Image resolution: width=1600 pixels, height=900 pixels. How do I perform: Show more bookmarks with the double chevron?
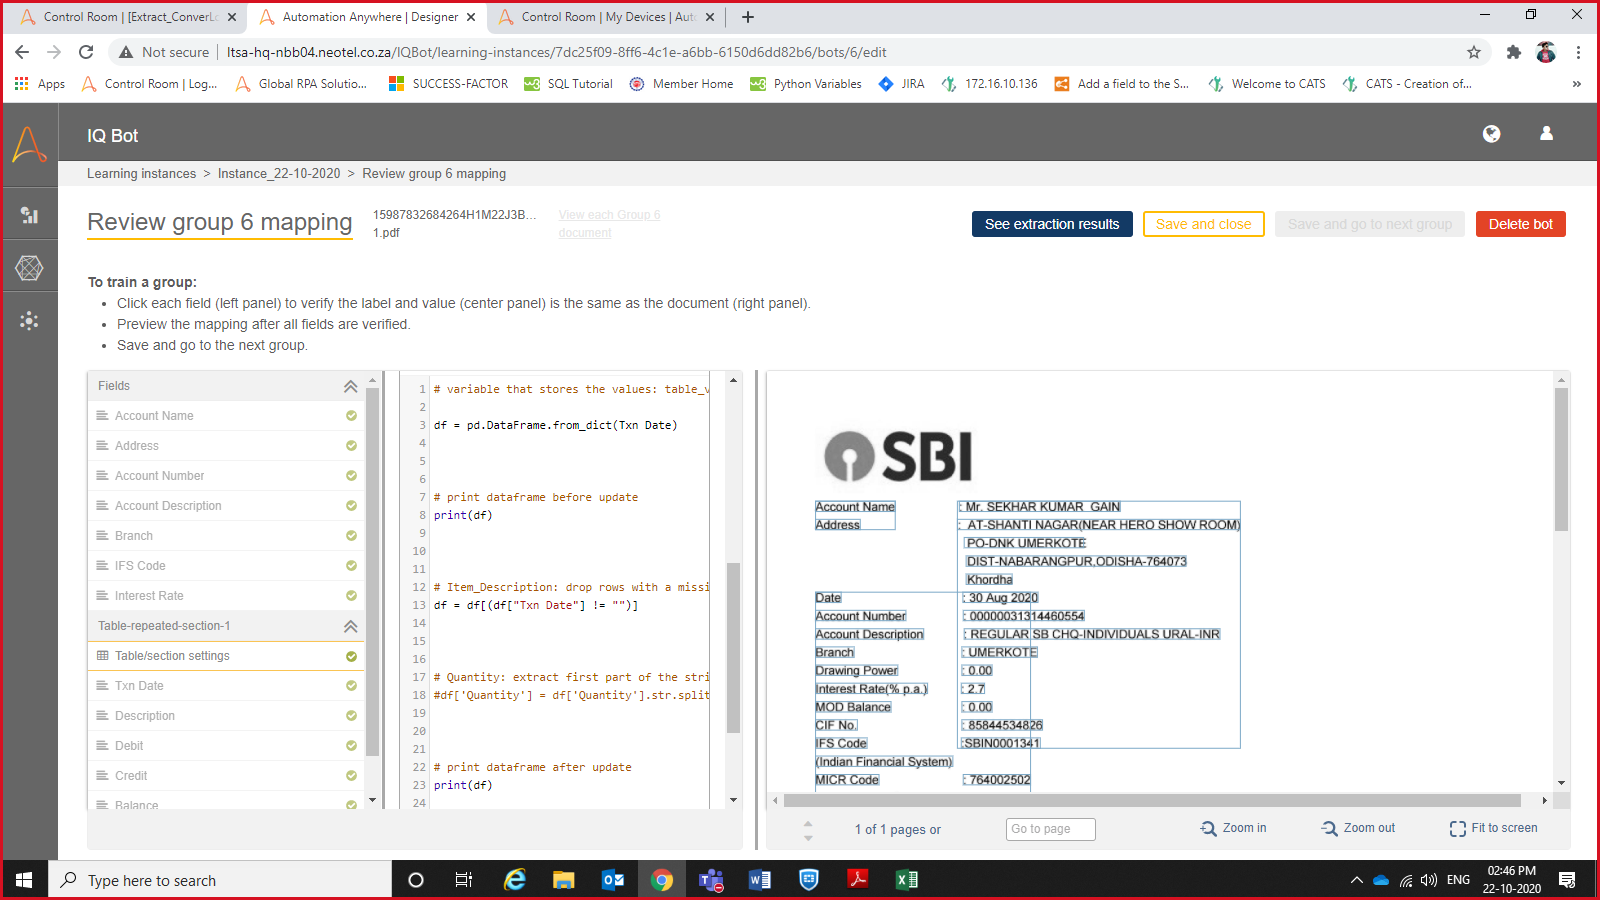tap(1577, 84)
